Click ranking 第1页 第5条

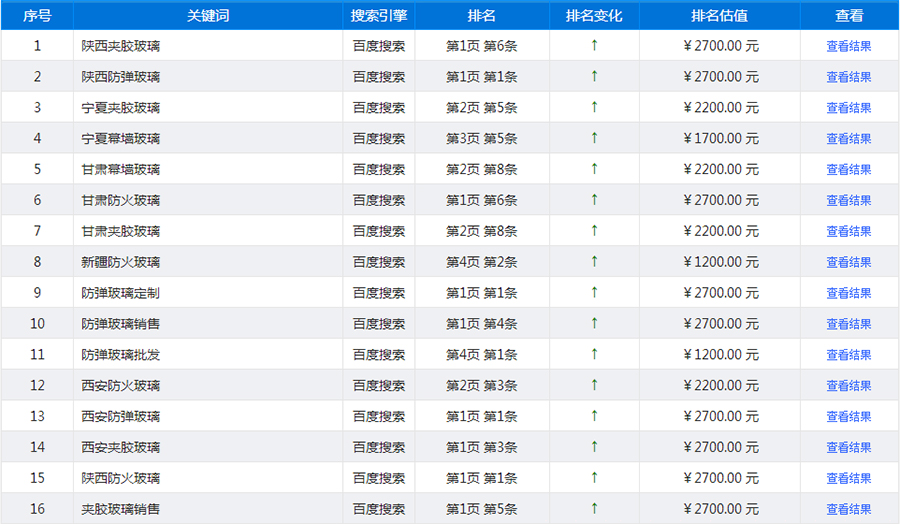(482, 510)
